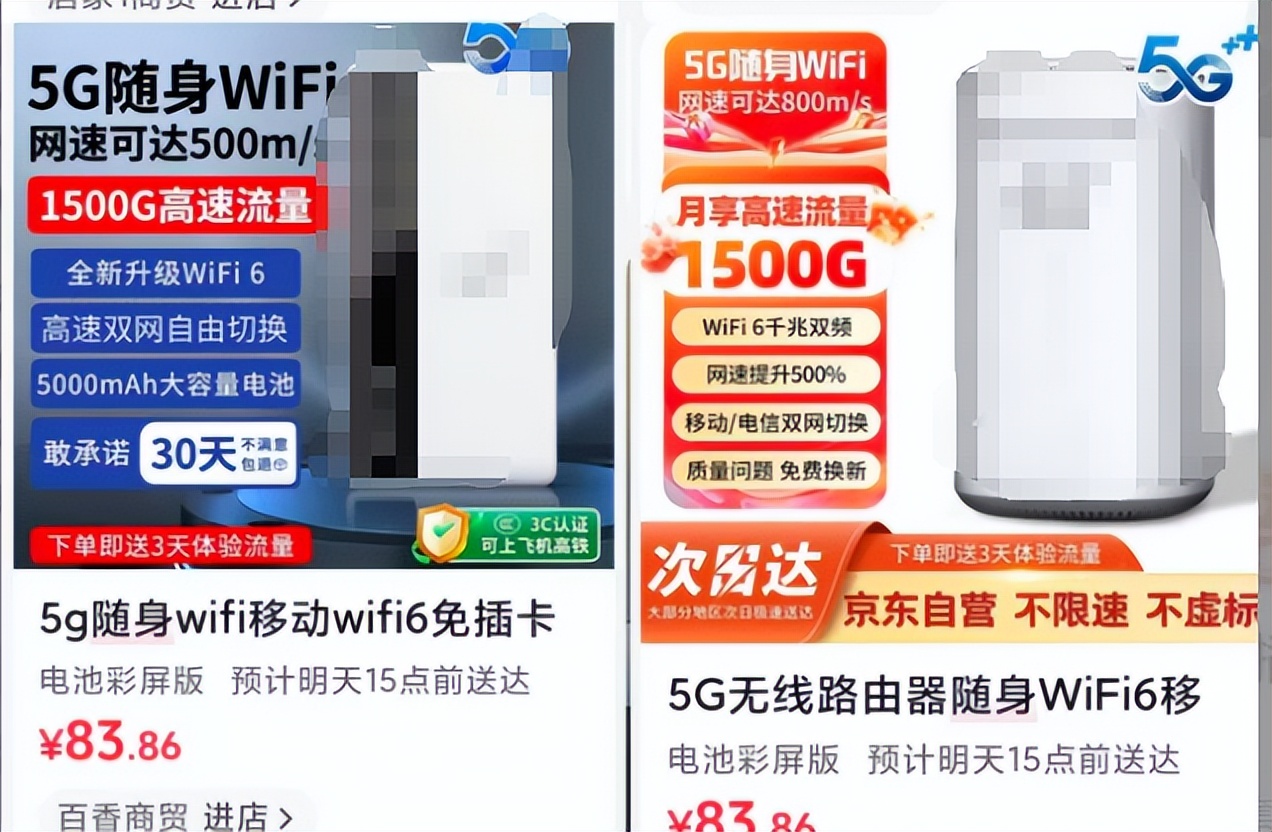Click the 高速双网自由切换 label
Viewport: 1272px width, 832px height.
pyautogui.click(x=166, y=328)
